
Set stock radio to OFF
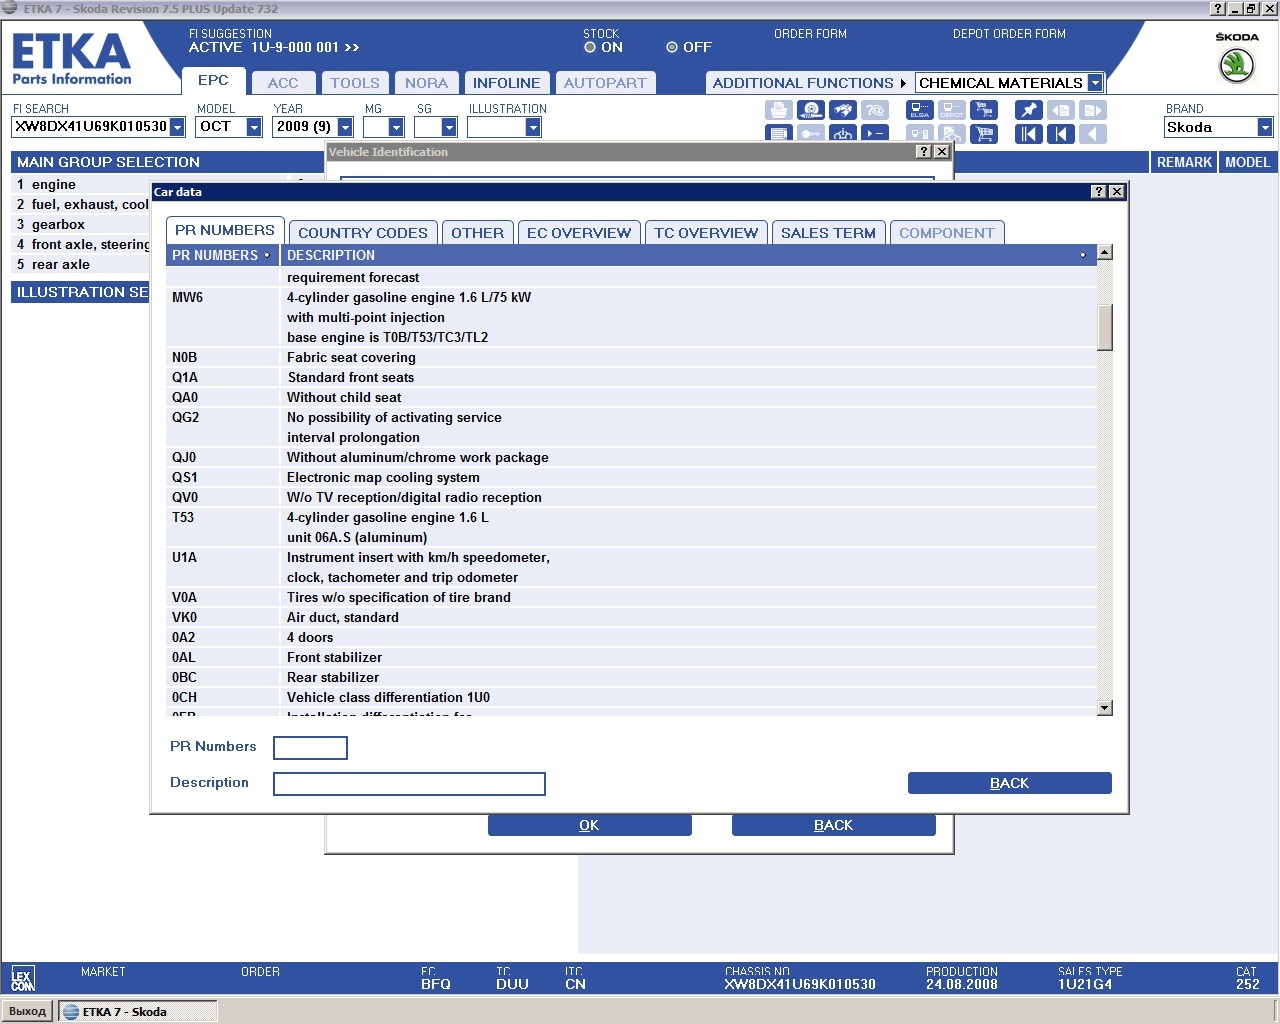tap(672, 47)
